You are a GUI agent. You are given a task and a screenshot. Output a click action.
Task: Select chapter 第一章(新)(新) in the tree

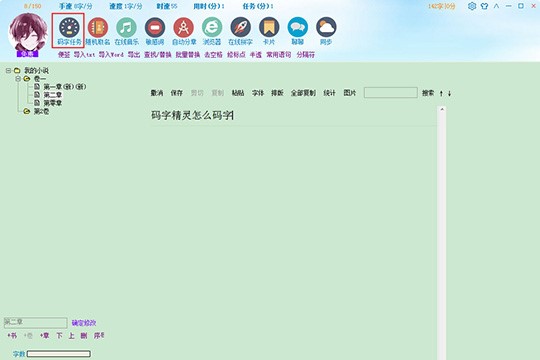64,87
